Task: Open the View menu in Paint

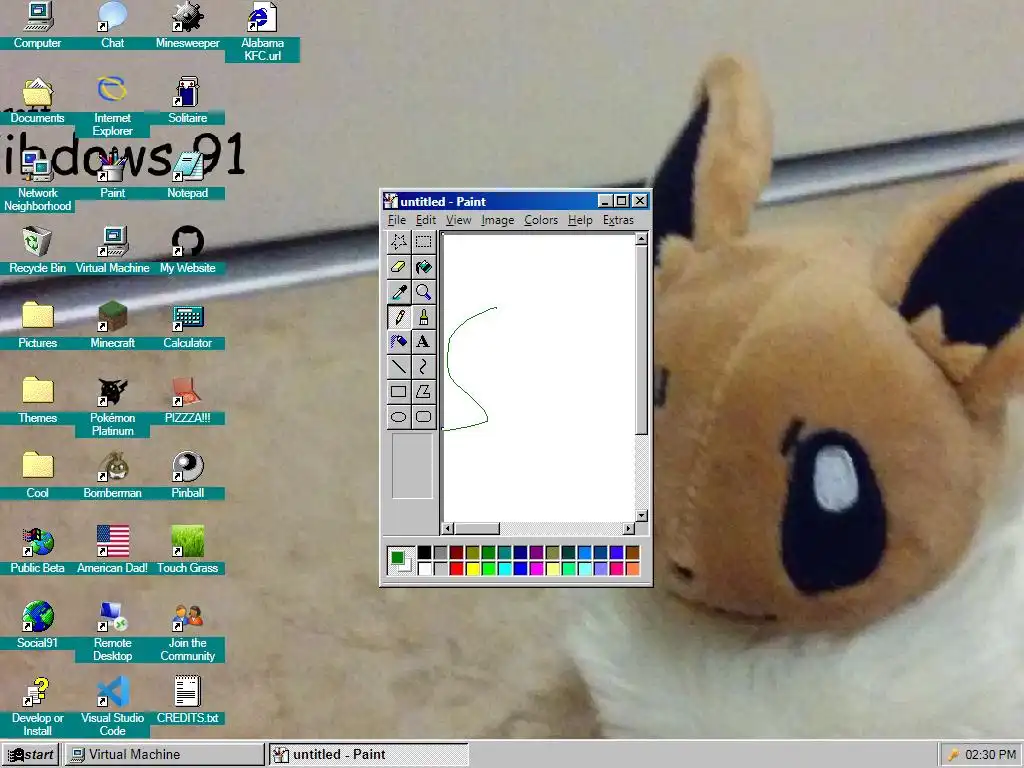Action: [458, 220]
